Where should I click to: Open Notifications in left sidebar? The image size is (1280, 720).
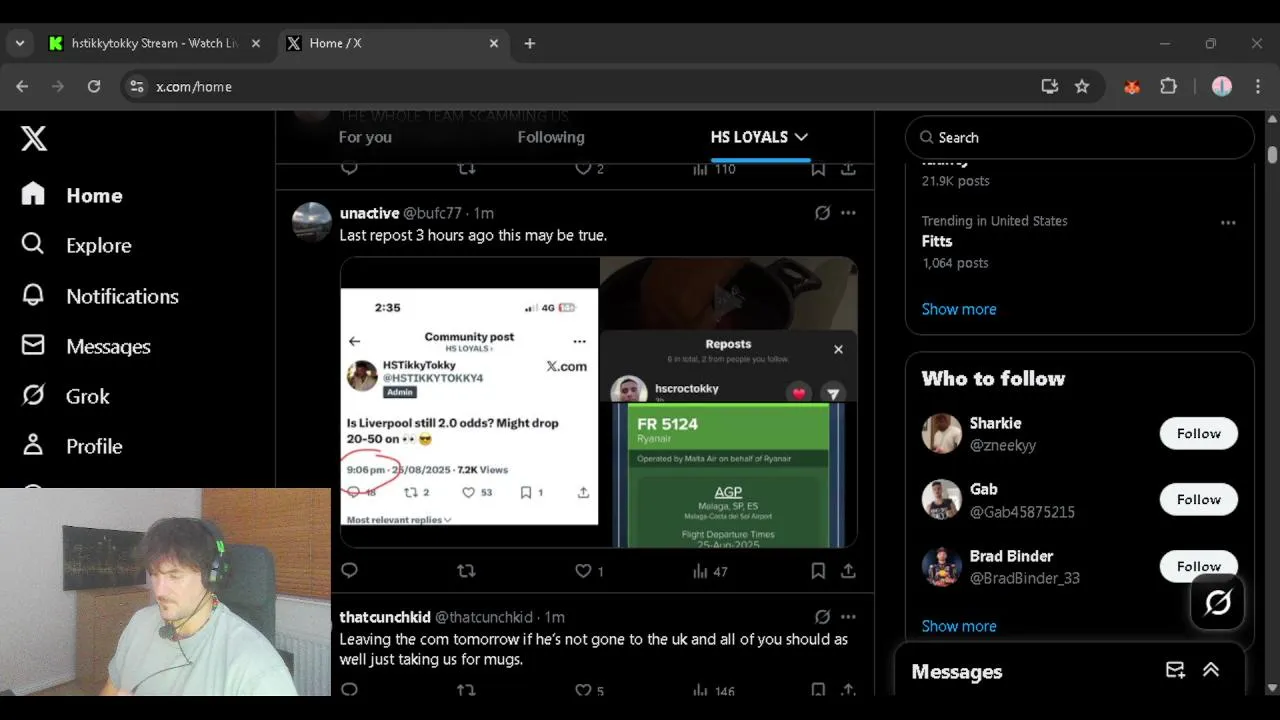pyautogui.click(x=100, y=296)
